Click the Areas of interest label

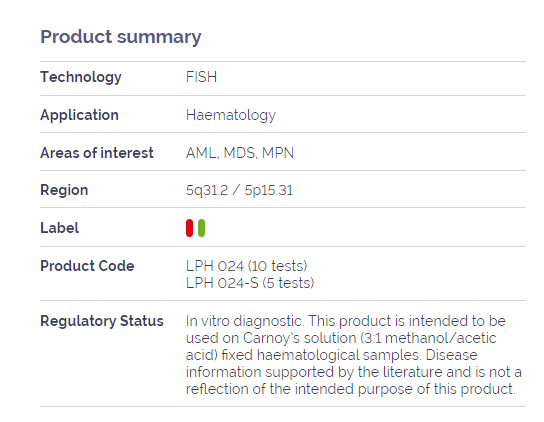click(x=97, y=153)
